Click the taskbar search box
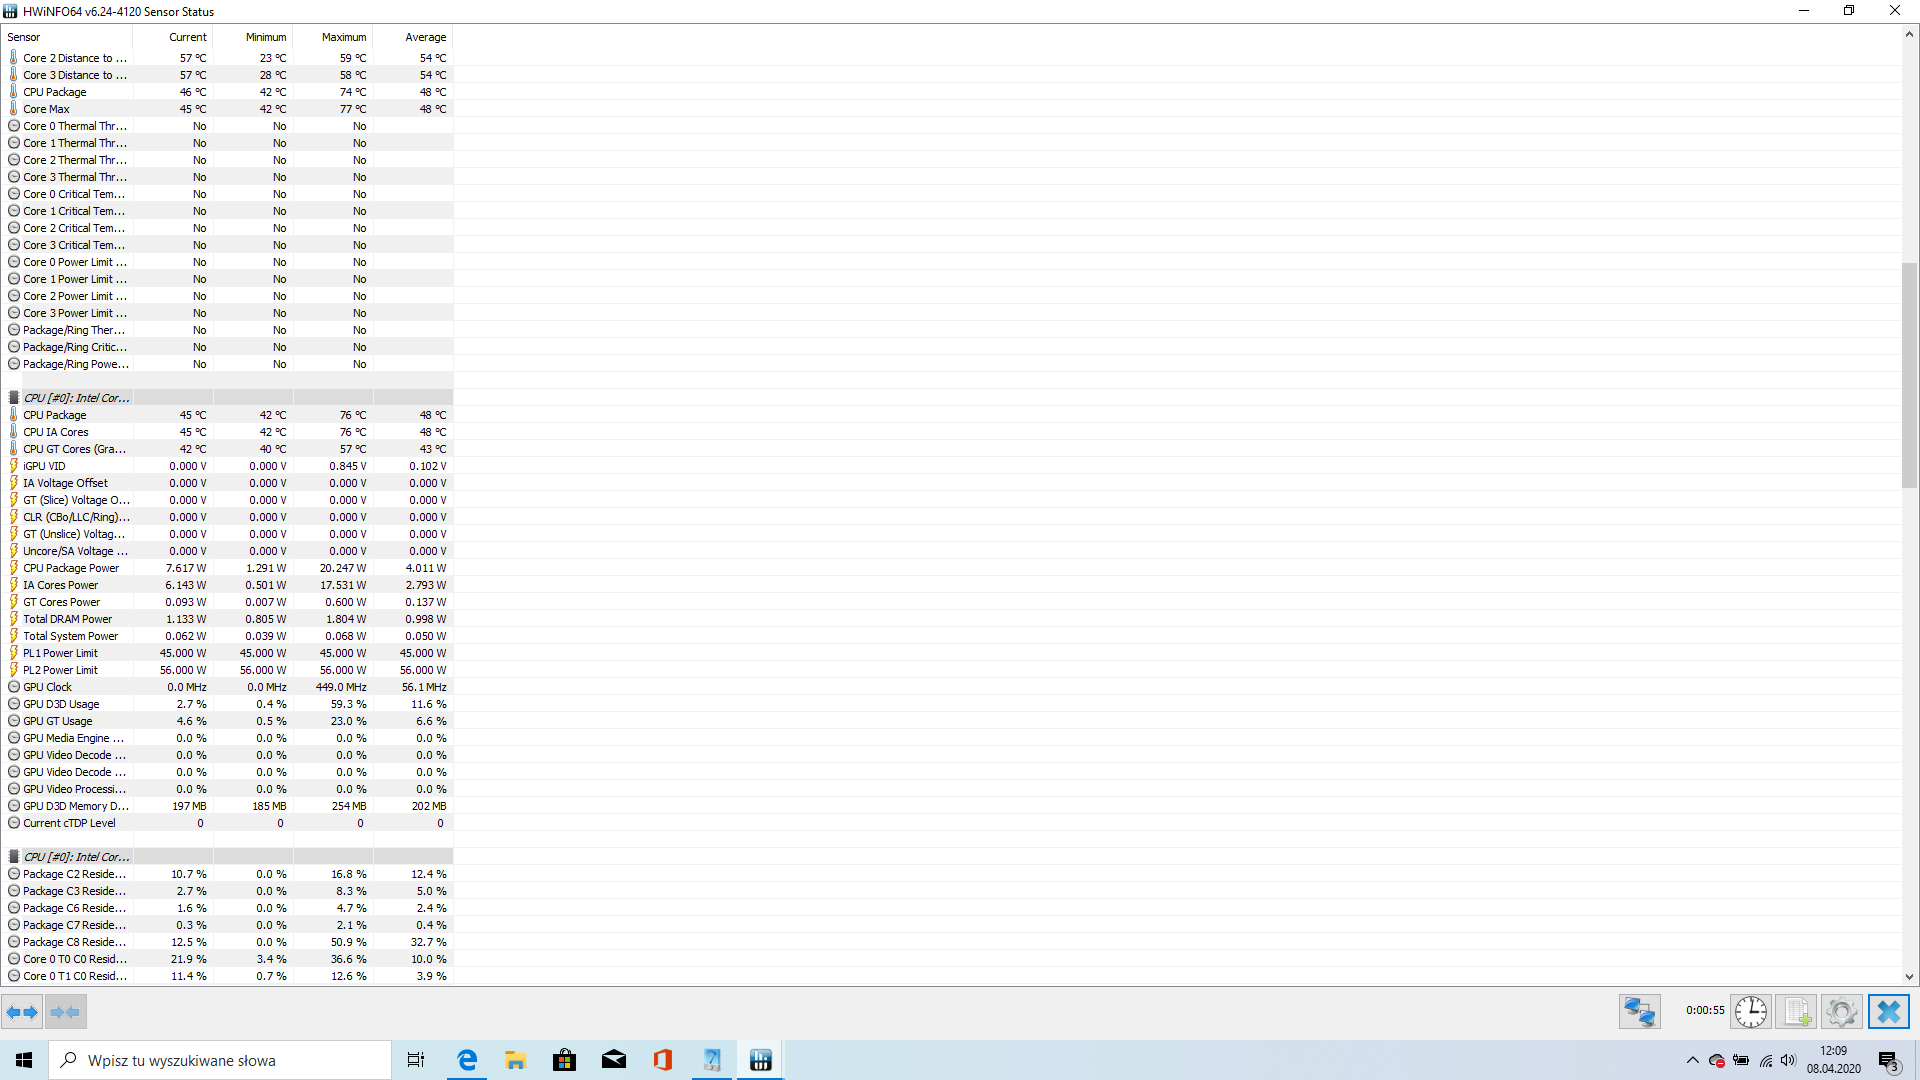This screenshot has width=1920, height=1080. (220, 1060)
